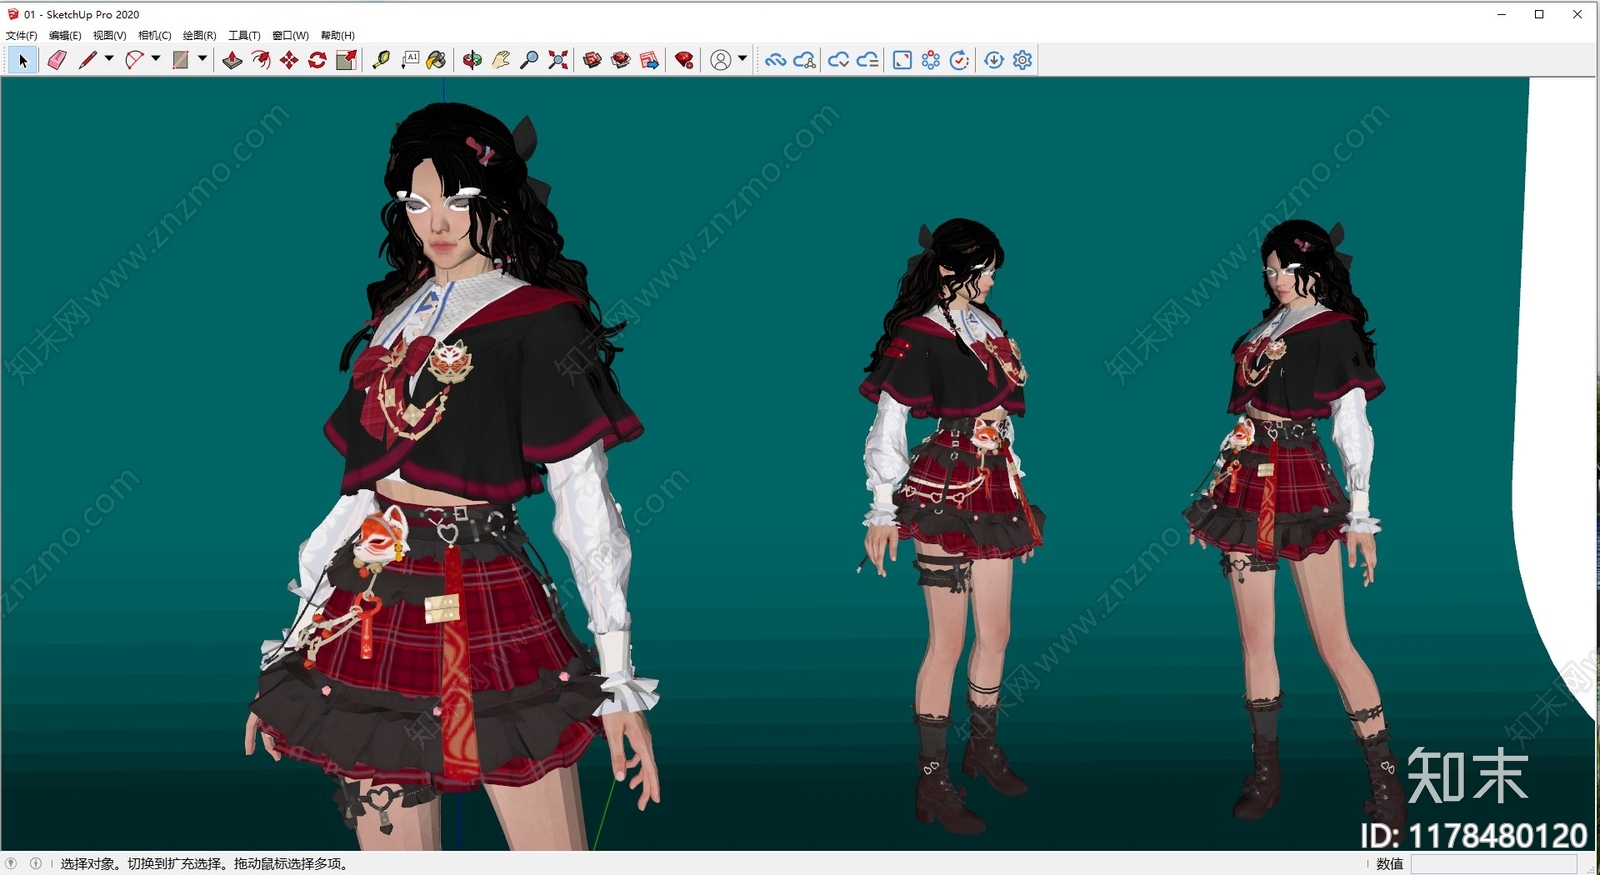This screenshot has height=875, width=1600.
Task: Open the 工具(T) menu
Action: [244, 35]
